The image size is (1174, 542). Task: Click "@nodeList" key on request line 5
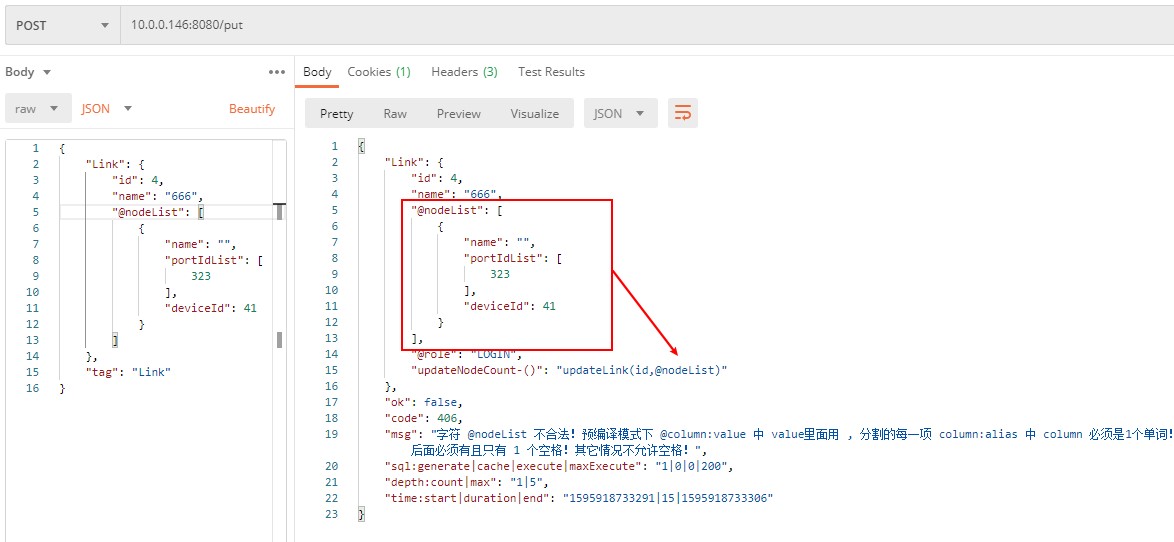151,212
